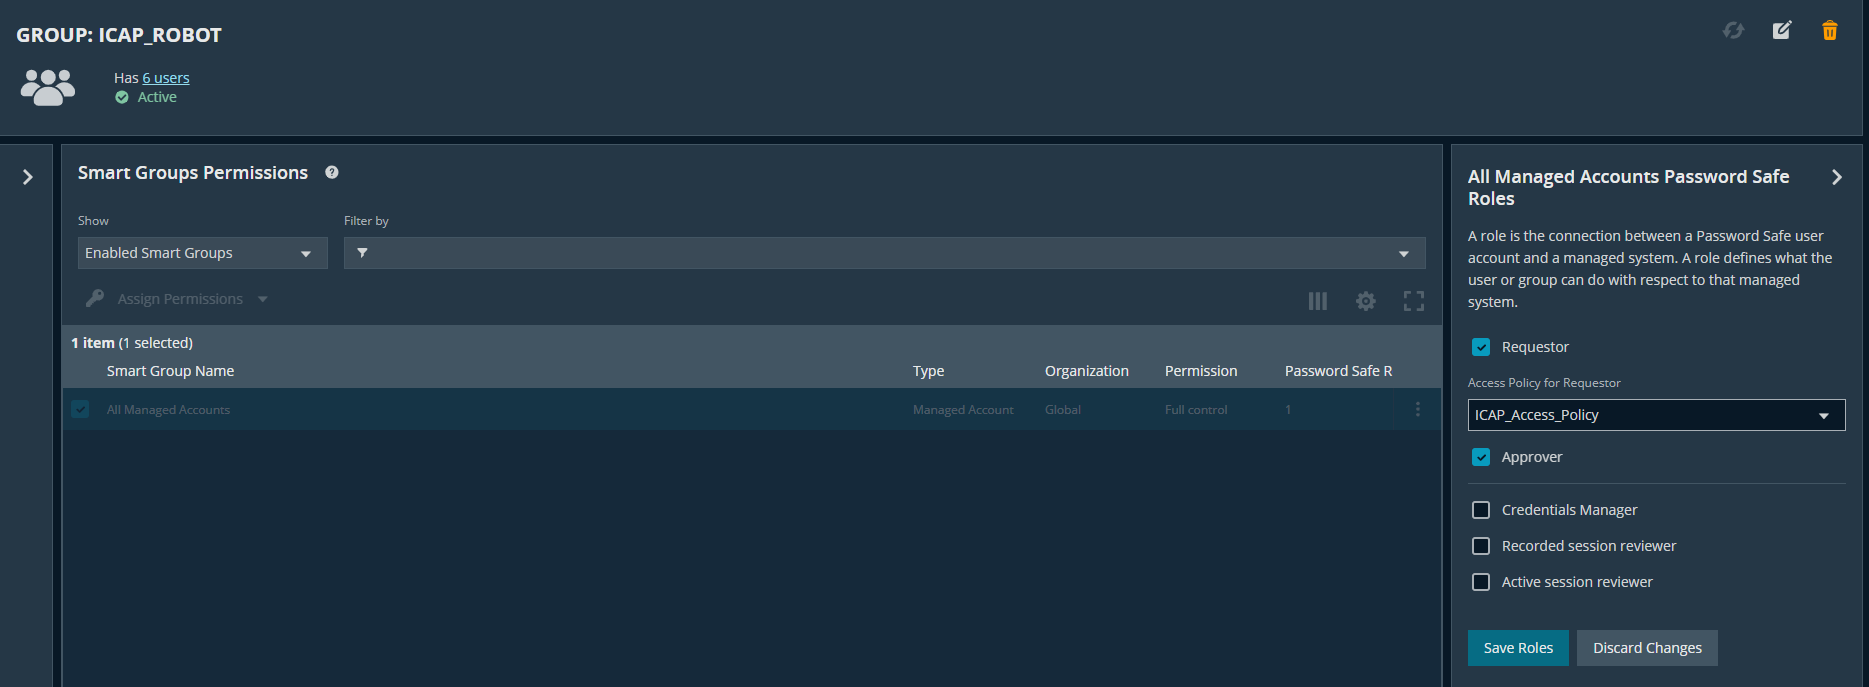The width and height of the screenshot is (1869, 687).
Task: Expand the left sidebar panel chevron
Action: coord(28,177)
